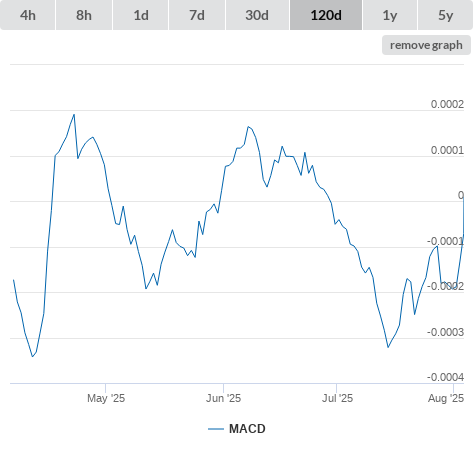Switch chart to 30d range
474x455 pixels.
pos(257,15)
